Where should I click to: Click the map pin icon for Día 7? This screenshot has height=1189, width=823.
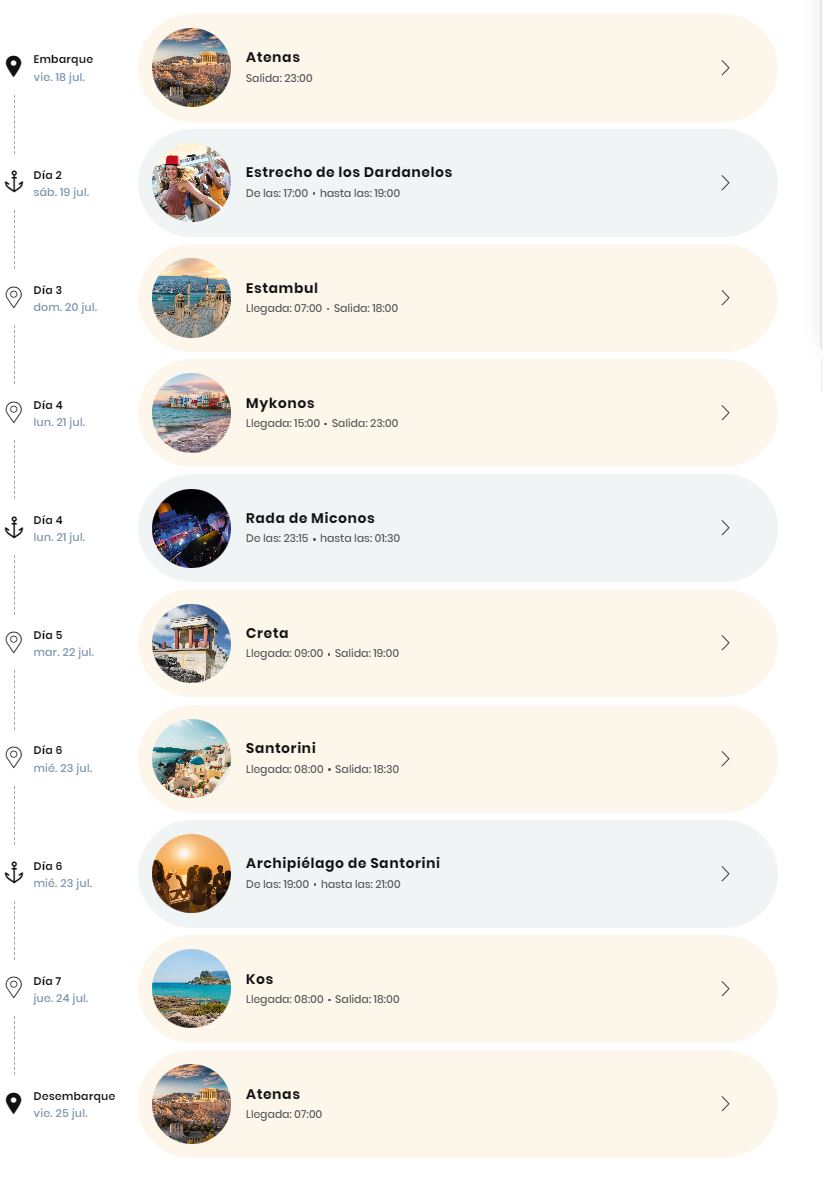click(x=14, y=987)
